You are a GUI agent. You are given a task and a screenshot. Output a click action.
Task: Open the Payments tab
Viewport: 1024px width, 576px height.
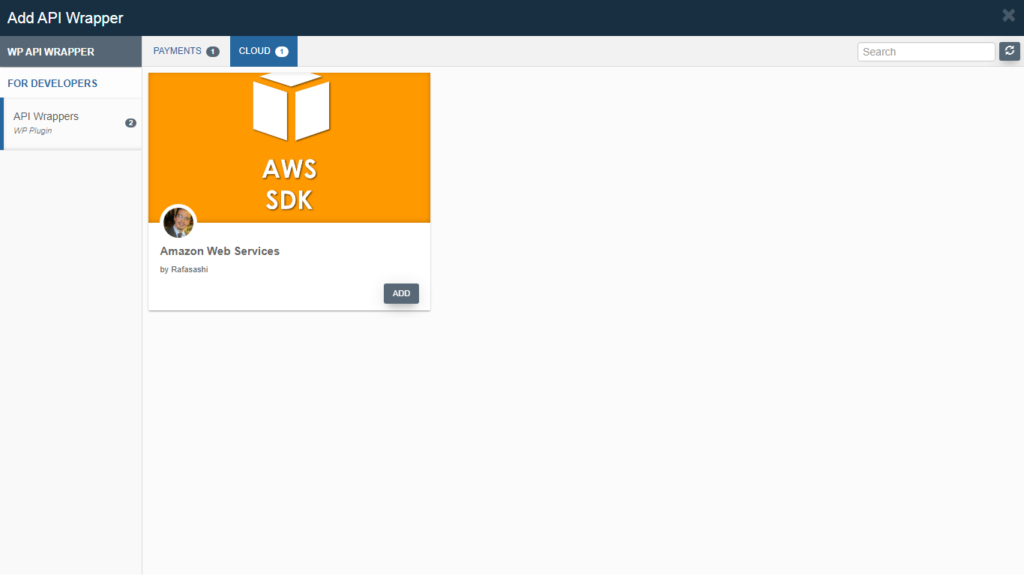pyautogui.click(x=185, y=51)
